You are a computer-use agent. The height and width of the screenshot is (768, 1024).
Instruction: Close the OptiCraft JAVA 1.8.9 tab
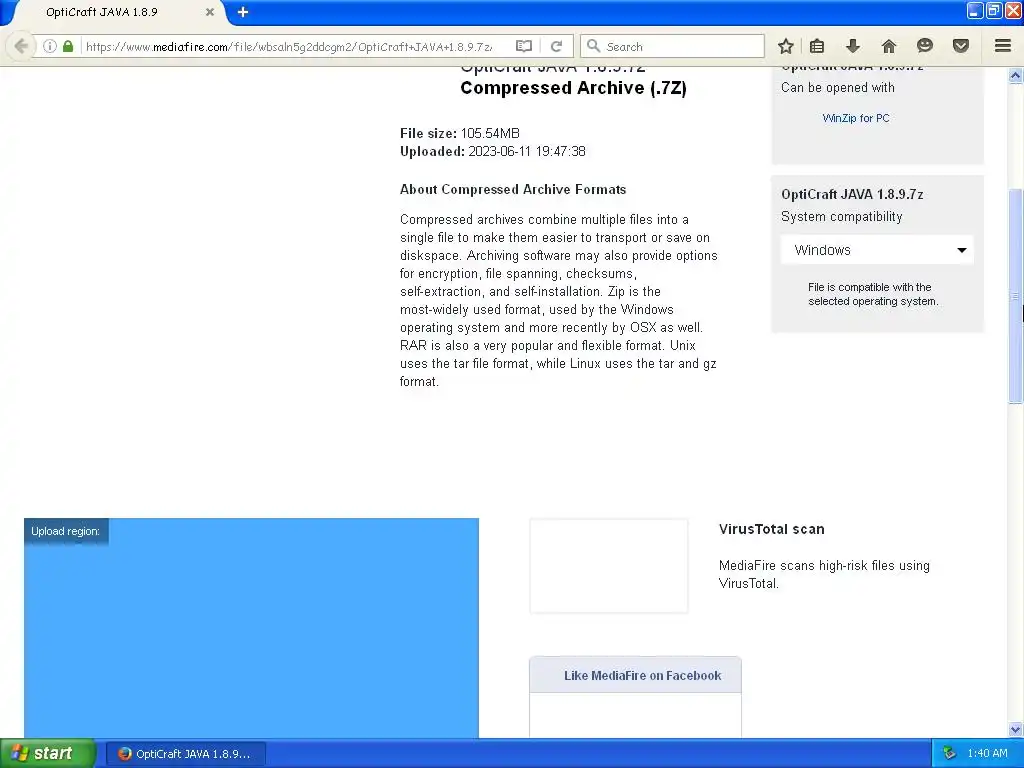(x=210, y=12)
